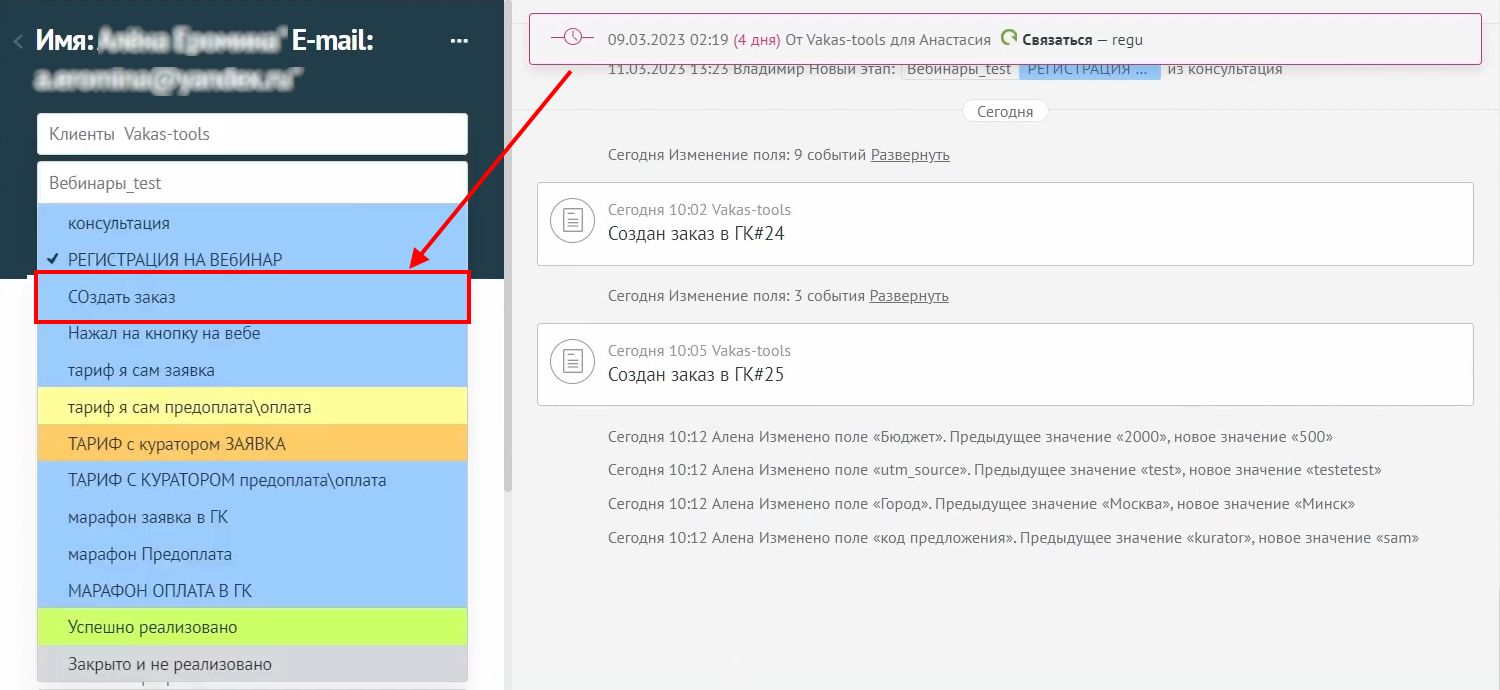Choose stage Нажал на кнопку на вебе

[x=164, y=333]
